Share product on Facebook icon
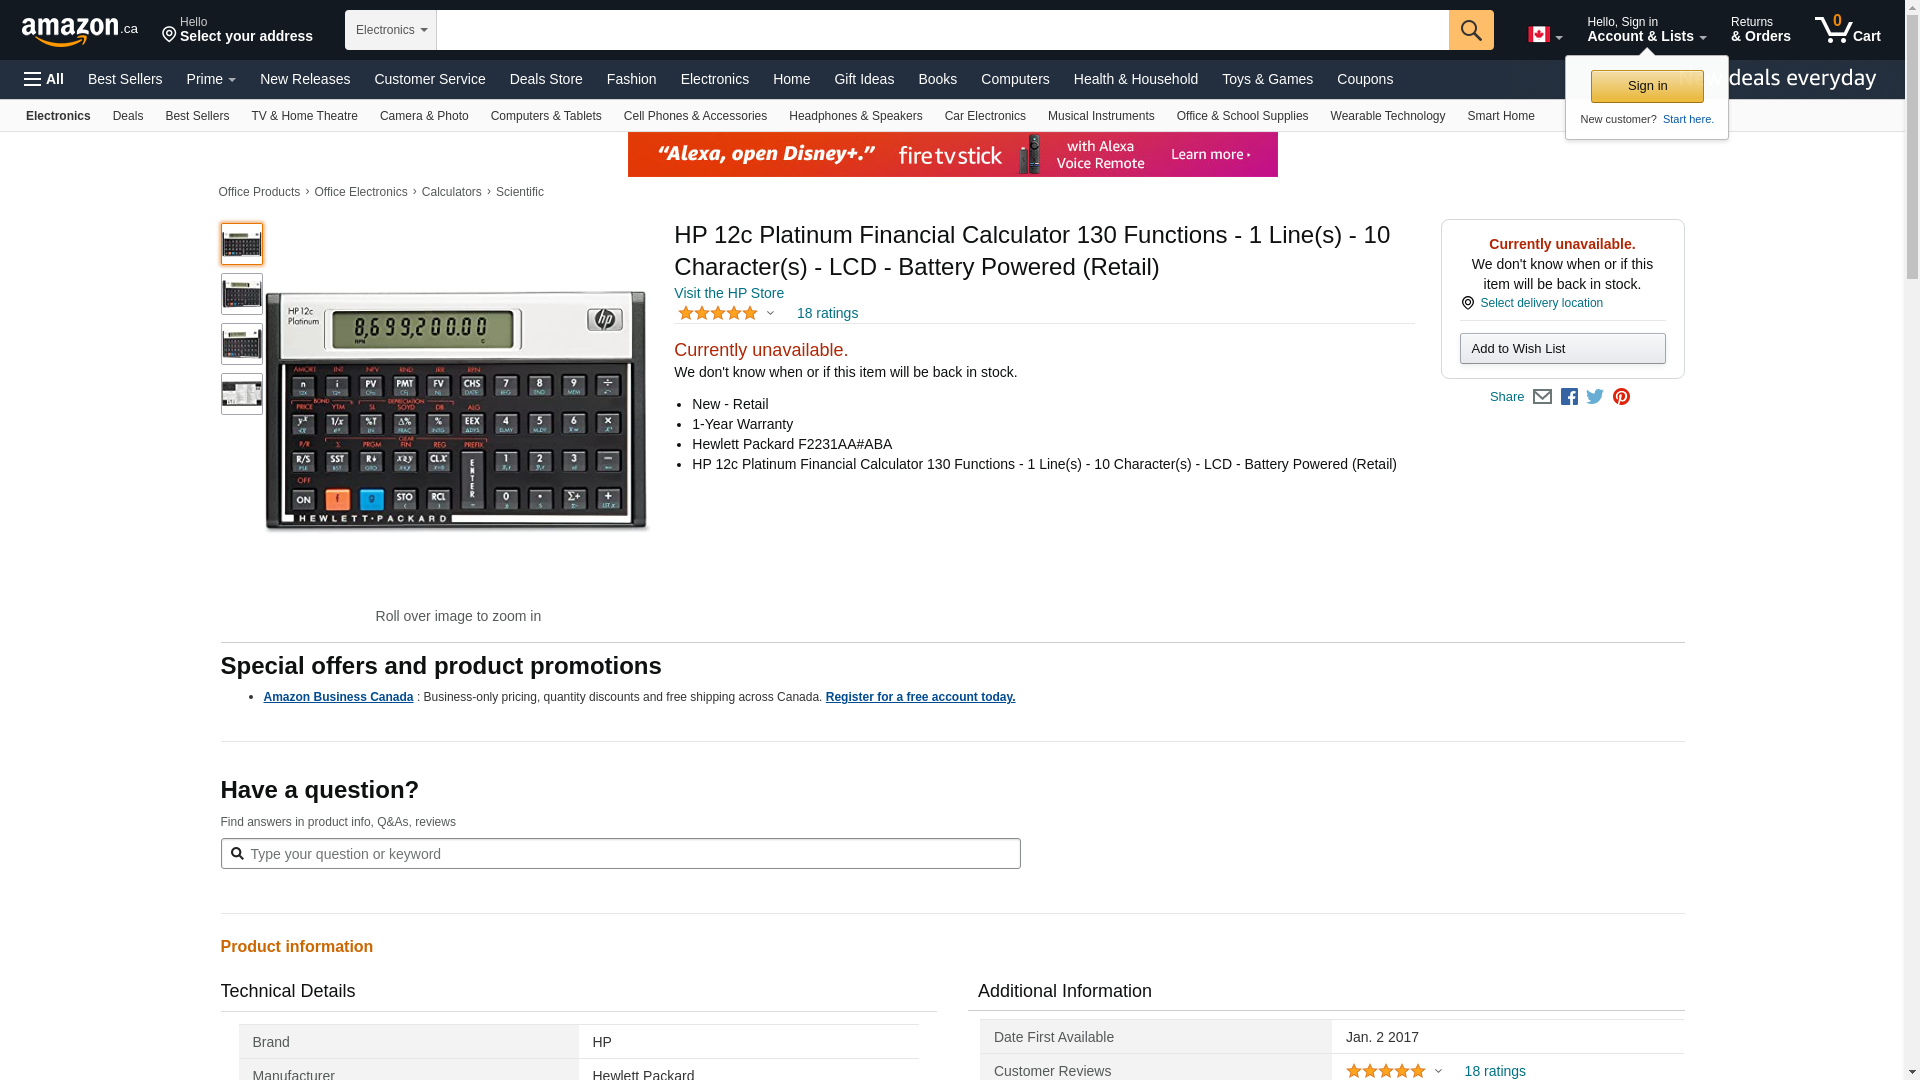The width and height of the screenshot is (1920, 1080). 1569,397
